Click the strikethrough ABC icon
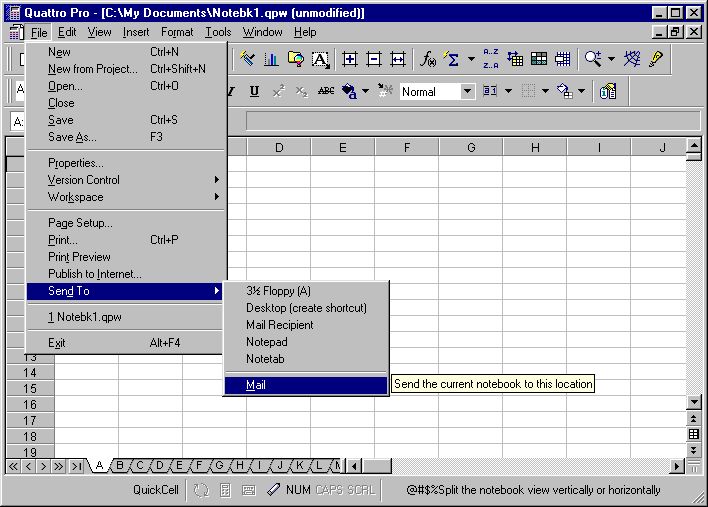The height and width of the screenshot is (507, 708). (326, 92)
